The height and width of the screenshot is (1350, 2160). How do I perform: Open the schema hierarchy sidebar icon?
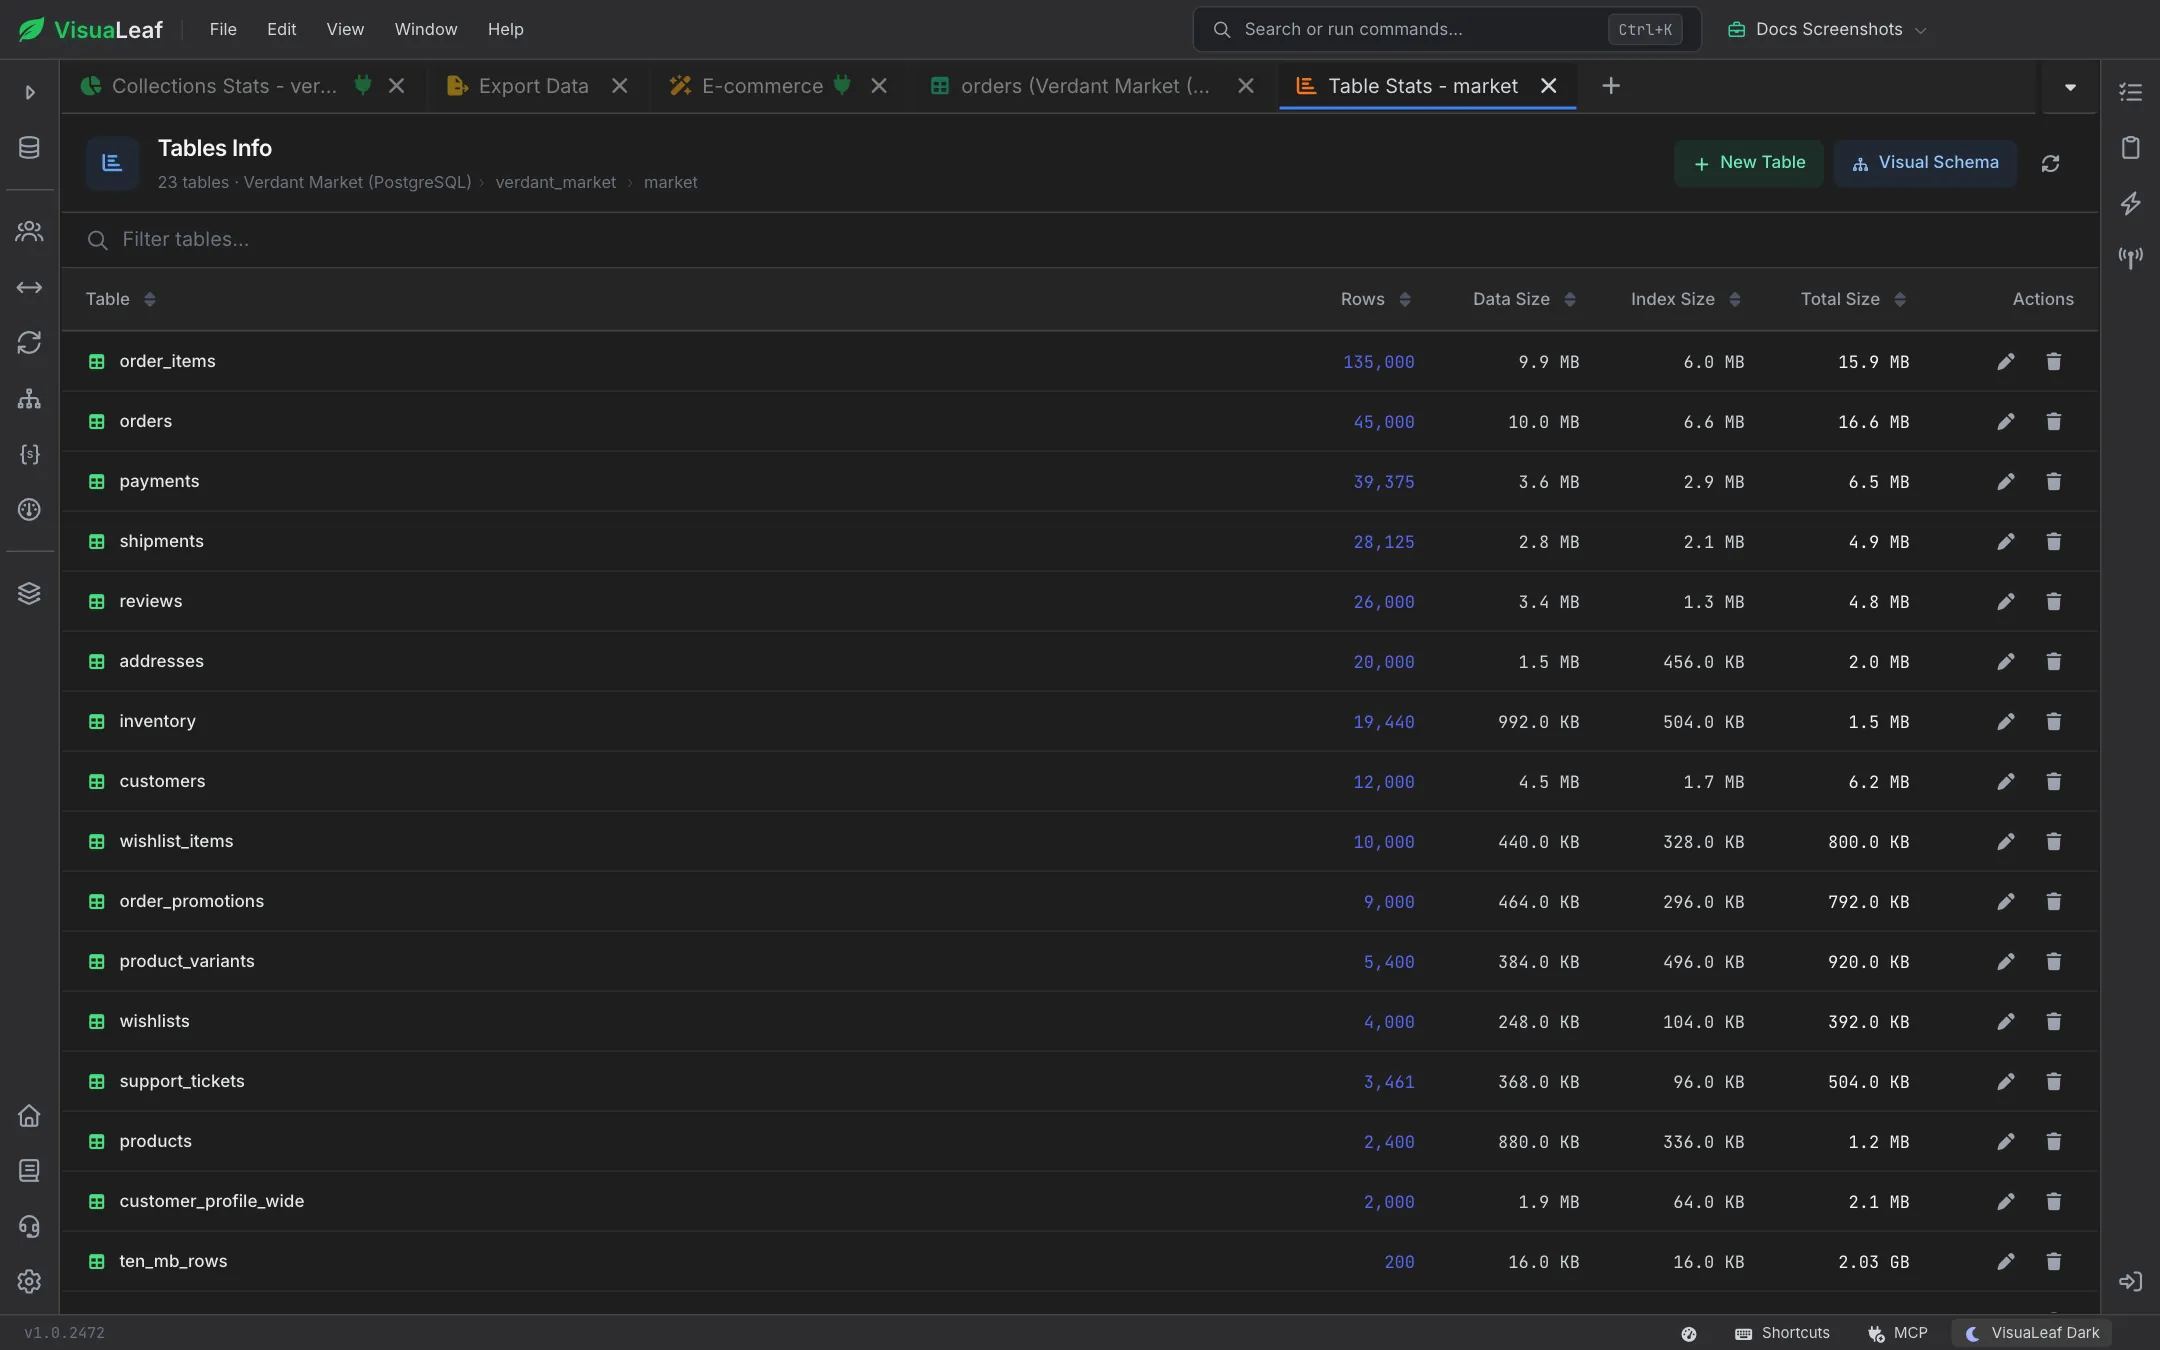pyautogui.click(x=29, y=399)
